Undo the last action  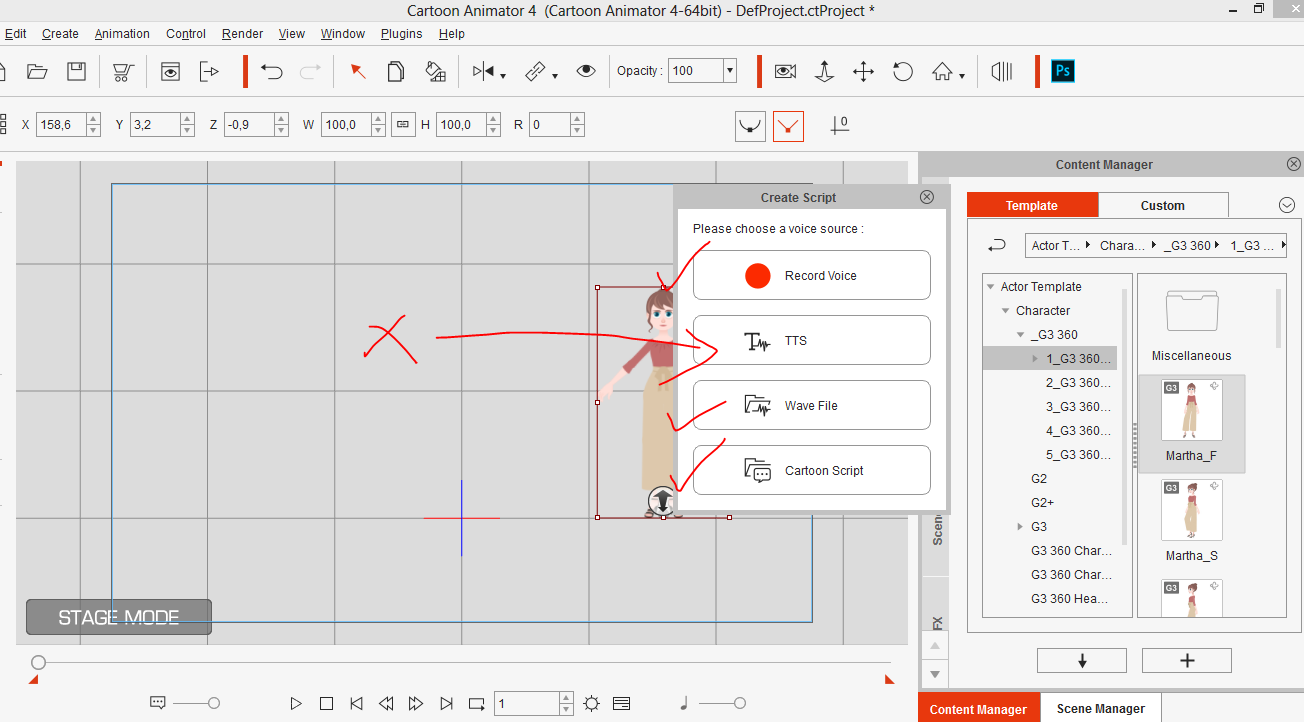272,71
